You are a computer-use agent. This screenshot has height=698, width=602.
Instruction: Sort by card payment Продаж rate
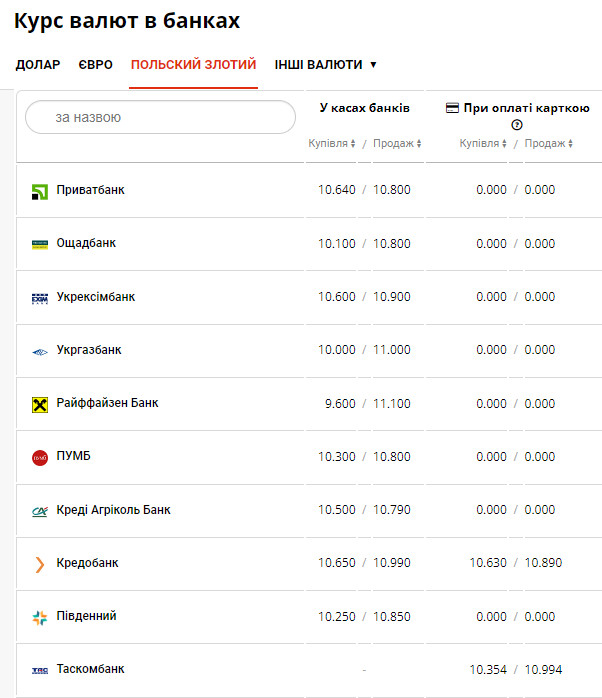[549, 144]
